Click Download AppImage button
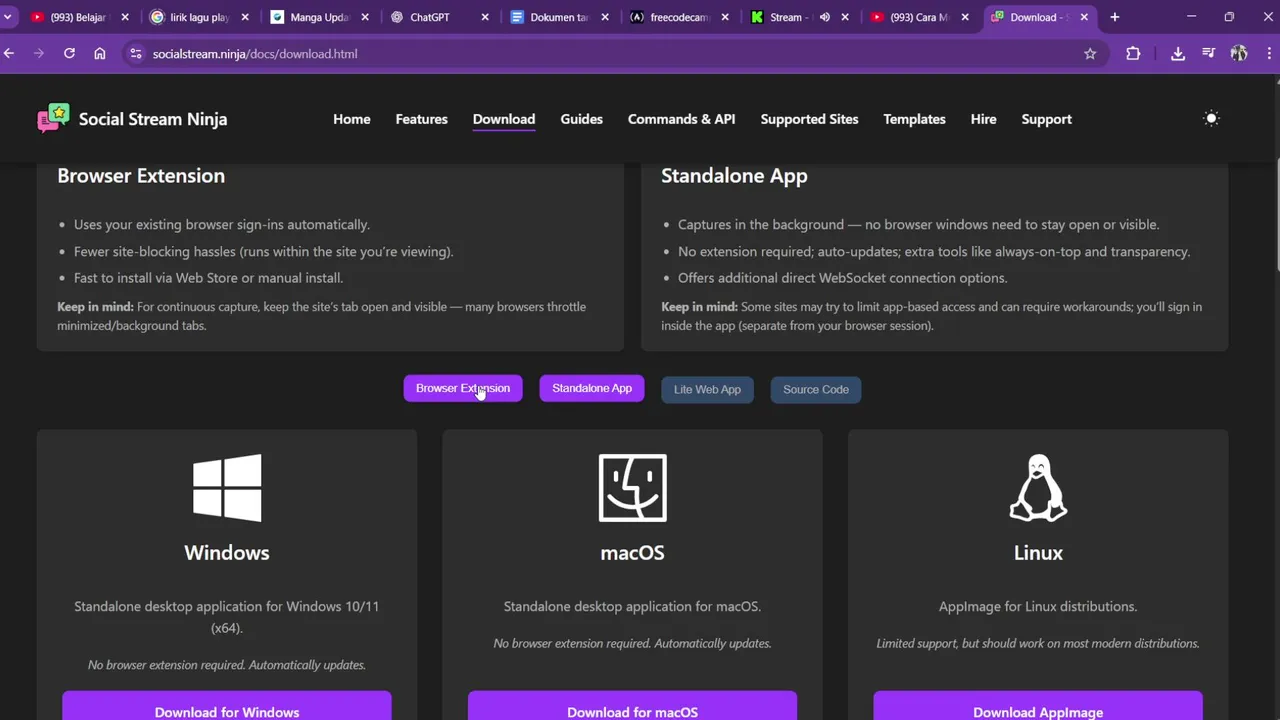Screen dimensions: 1280x720 click(x=1038, y=708)
